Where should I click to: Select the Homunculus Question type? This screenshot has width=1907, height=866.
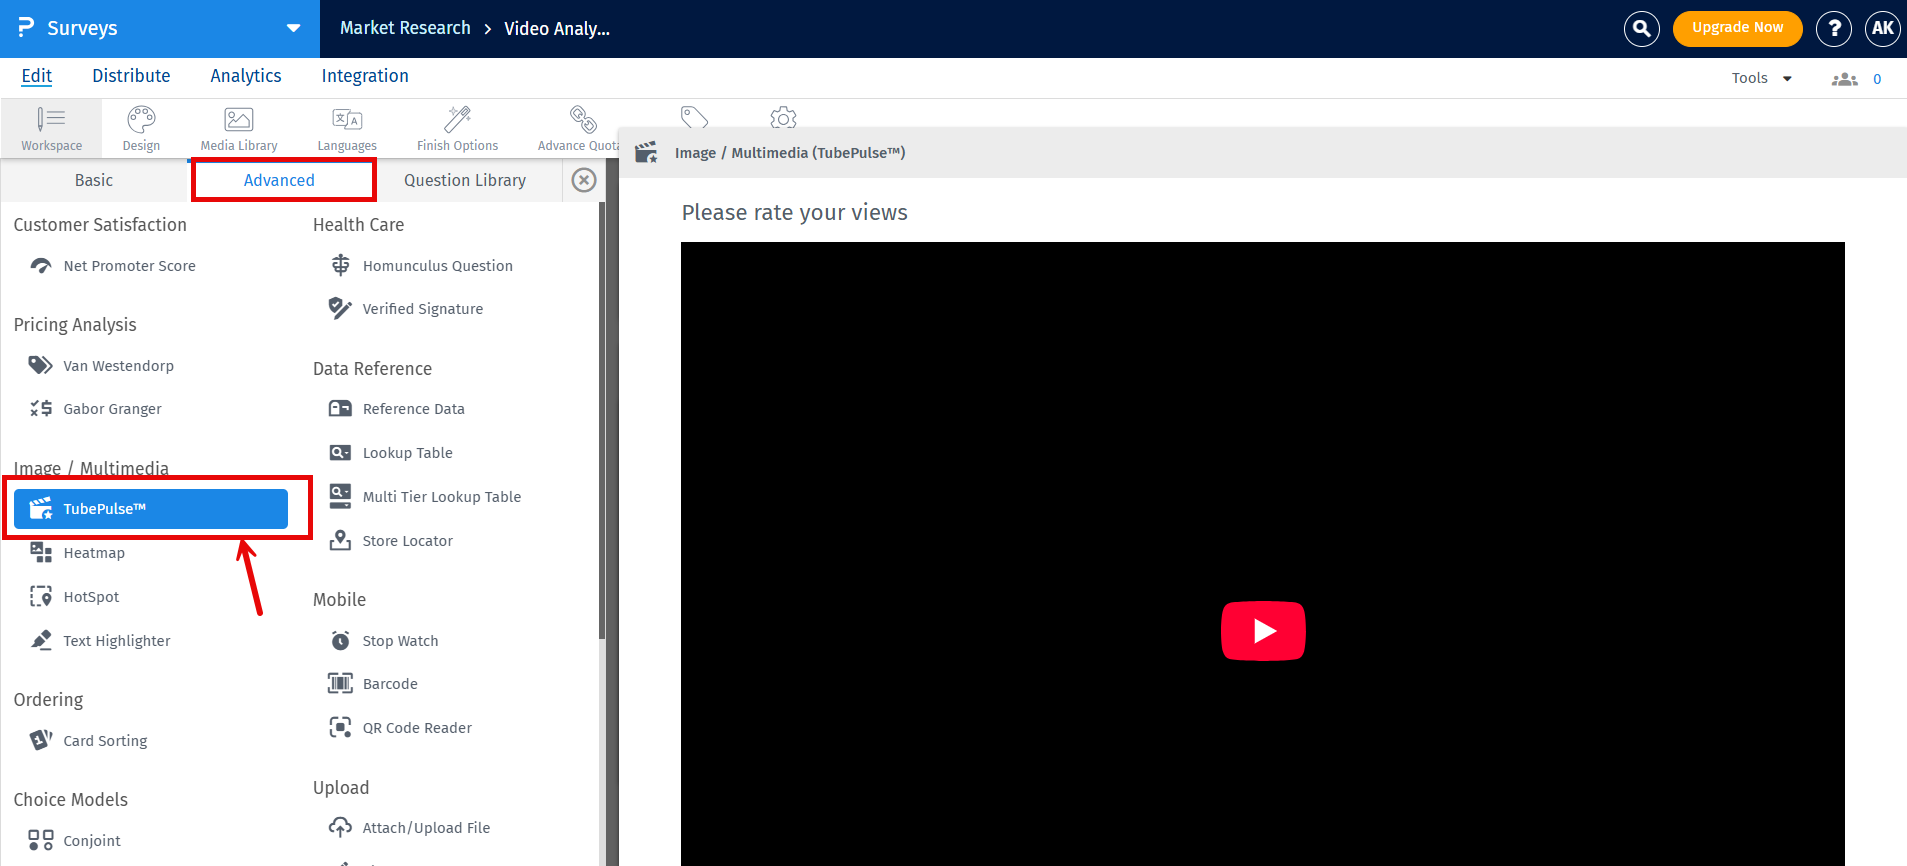437,266
